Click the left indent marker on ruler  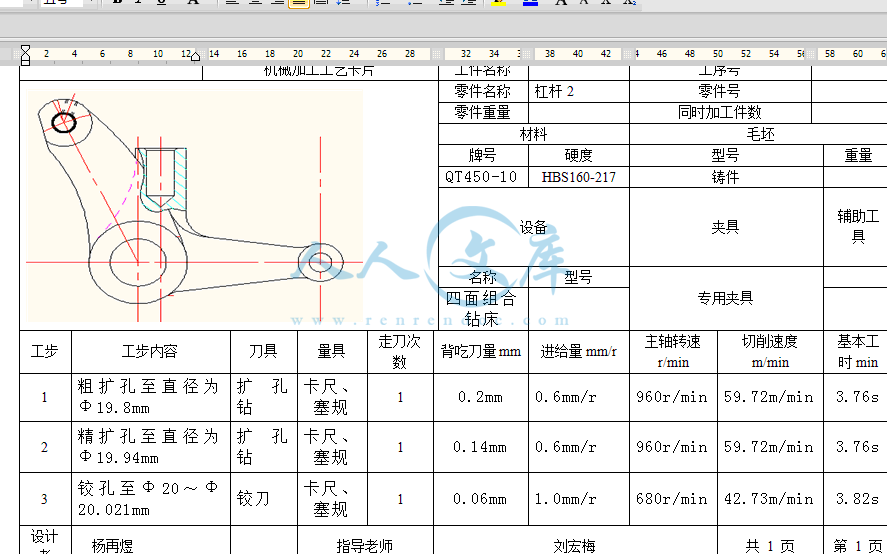25,55
